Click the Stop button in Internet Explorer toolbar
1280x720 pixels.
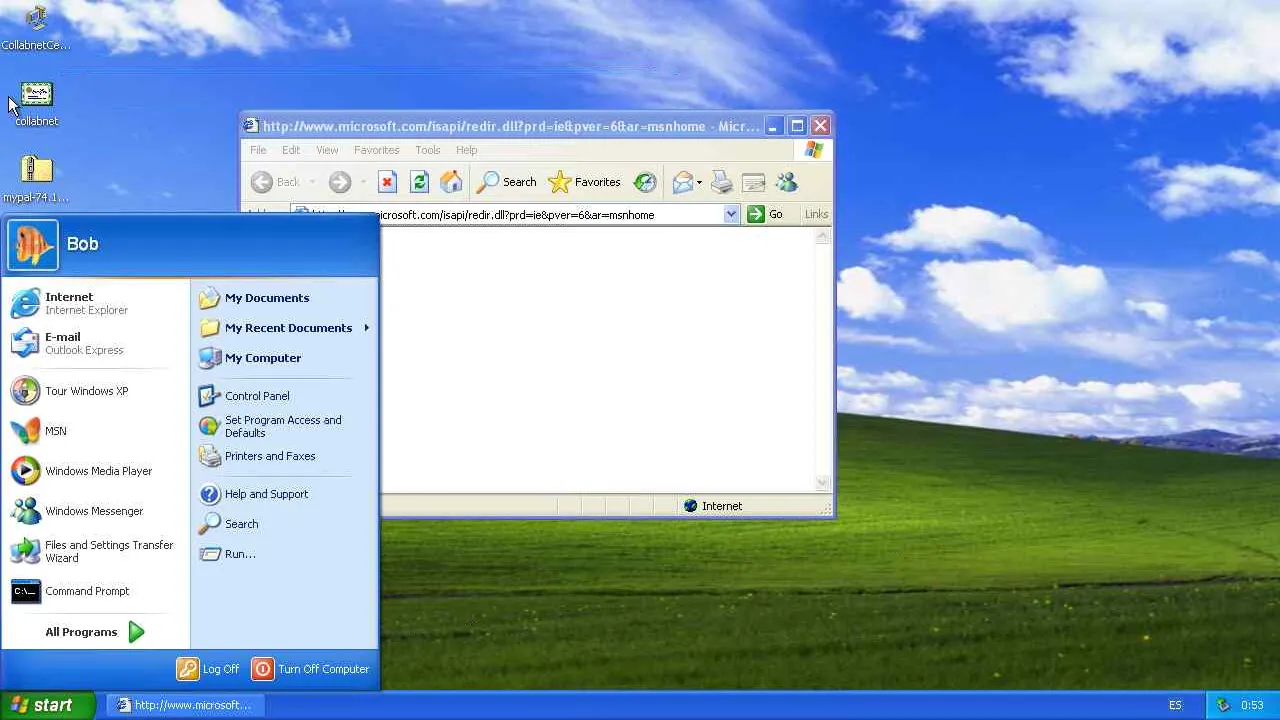tap(387, 182)
